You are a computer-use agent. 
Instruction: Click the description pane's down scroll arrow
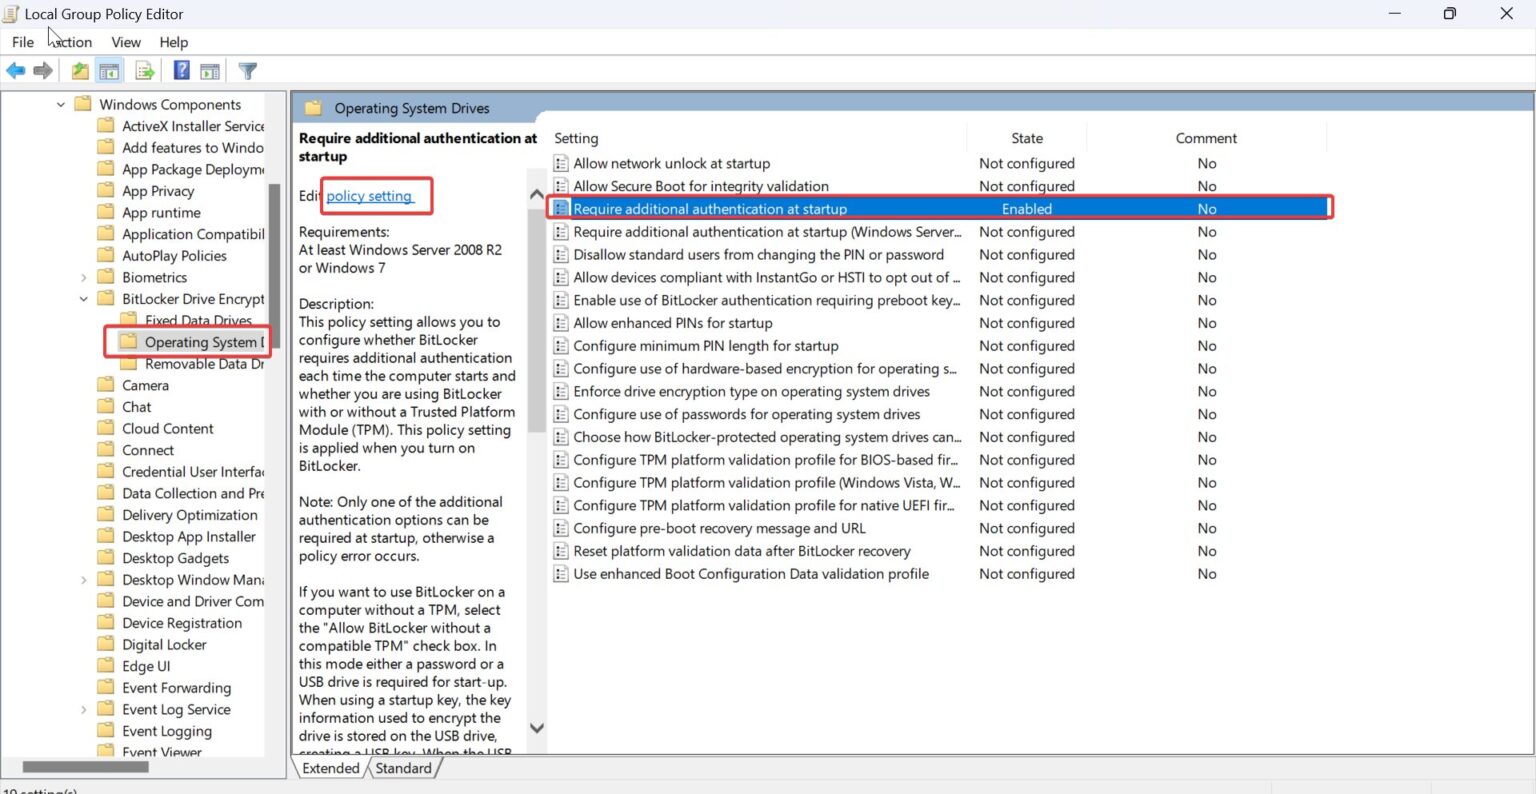(537, 728)
